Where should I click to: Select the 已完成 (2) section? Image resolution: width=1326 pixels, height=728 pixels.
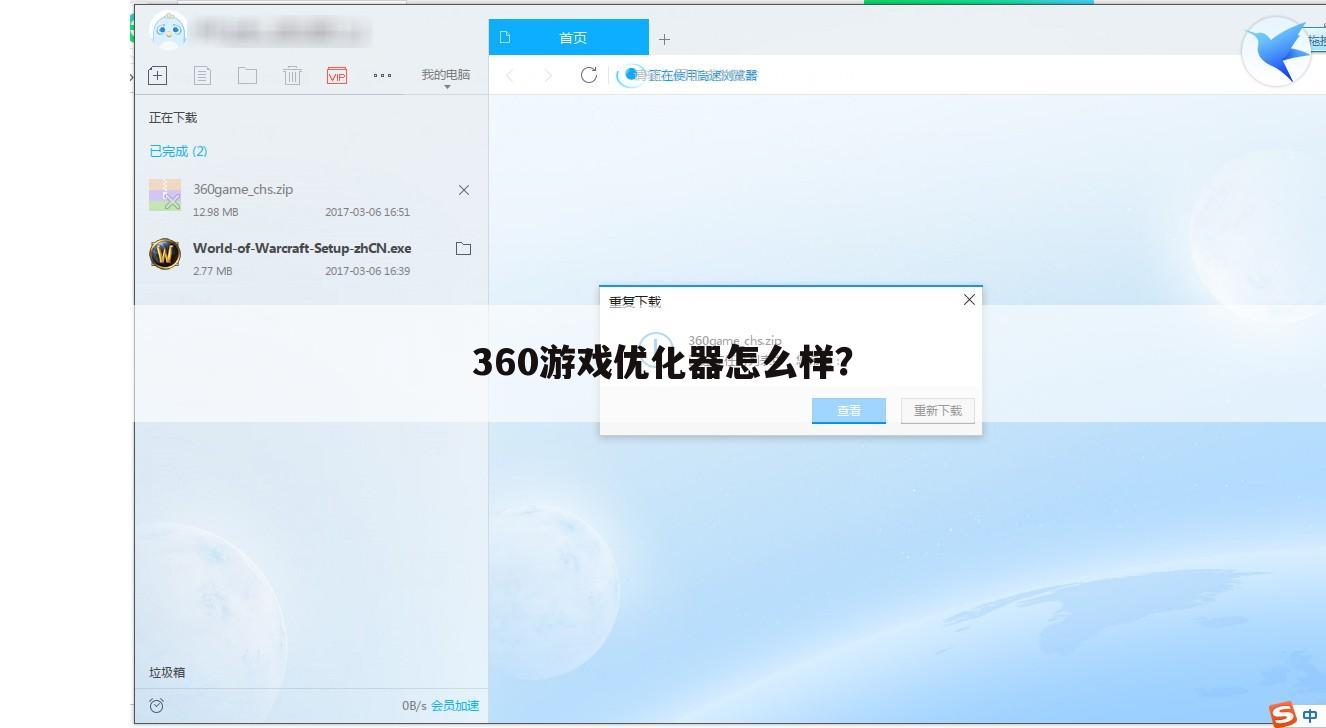(x=178, y=151)
